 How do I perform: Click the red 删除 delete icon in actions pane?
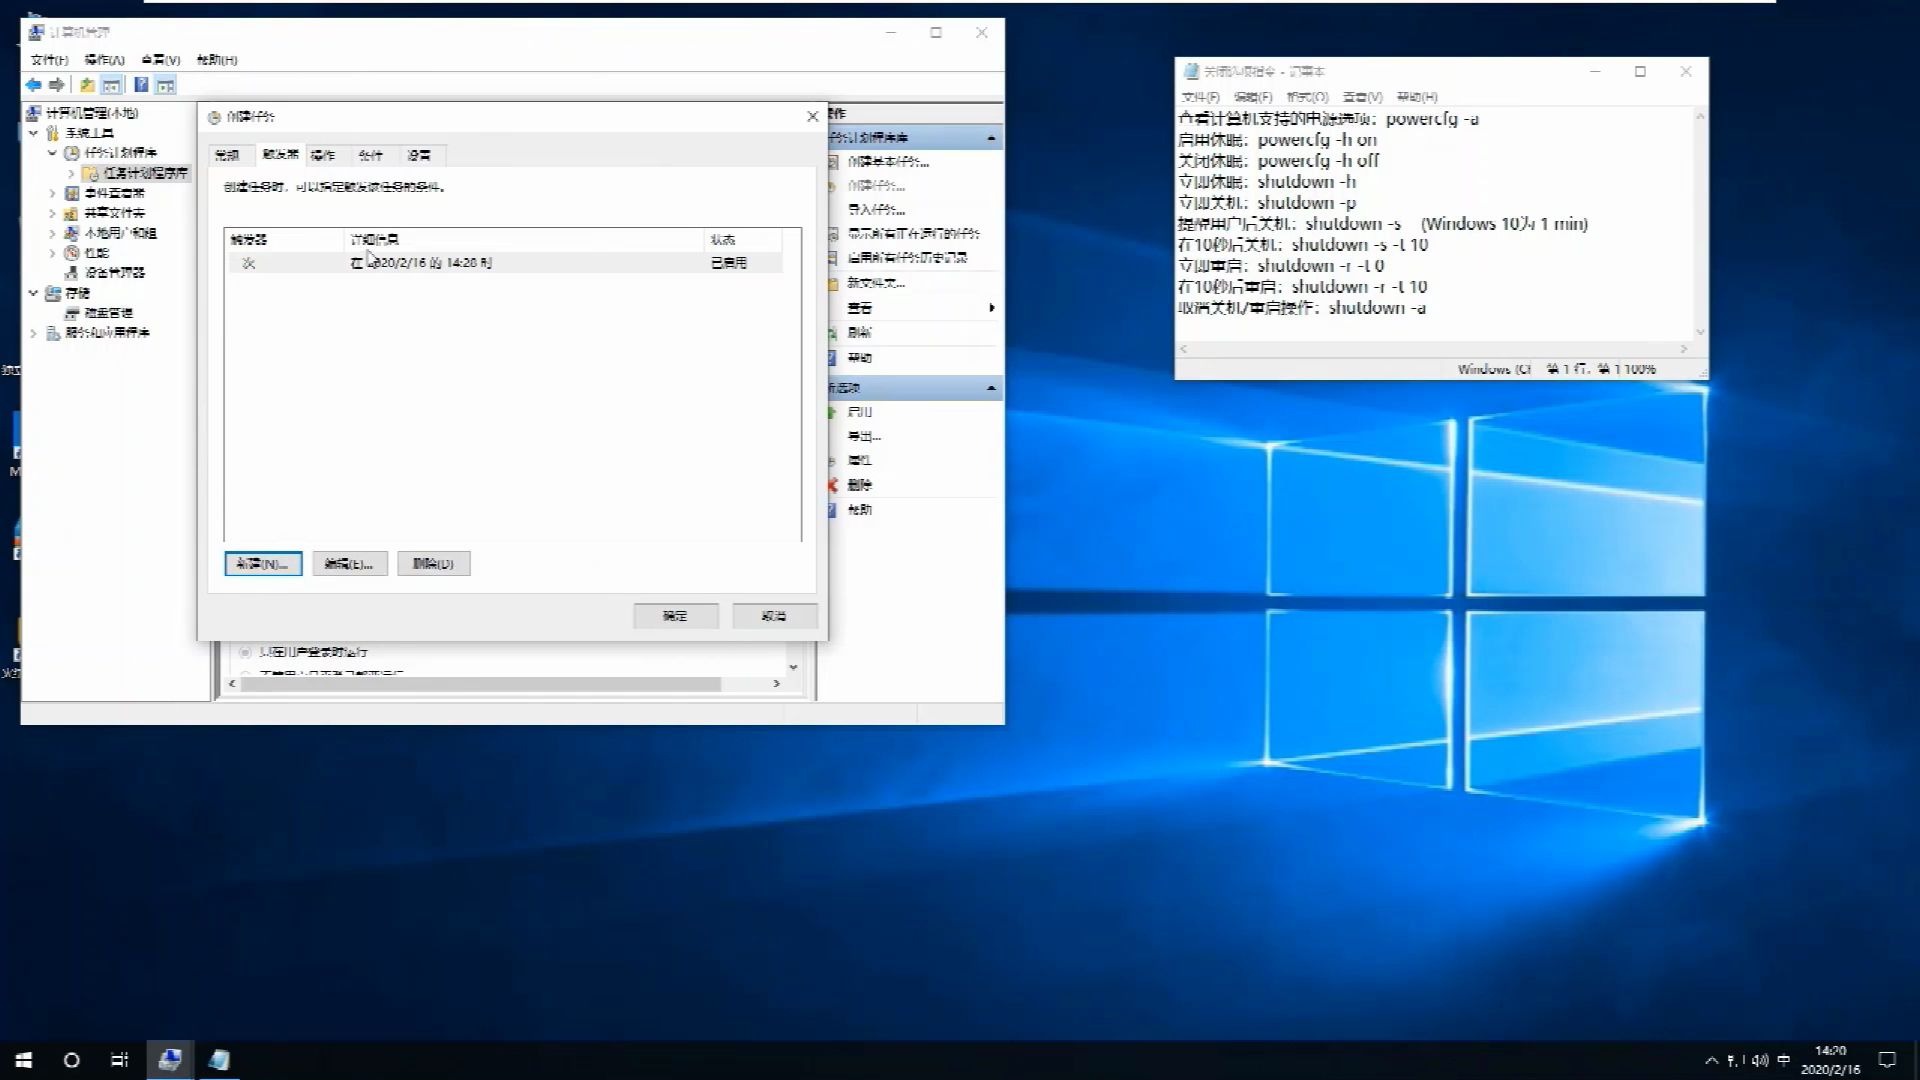pyautogui.click(x=833, y=484)
